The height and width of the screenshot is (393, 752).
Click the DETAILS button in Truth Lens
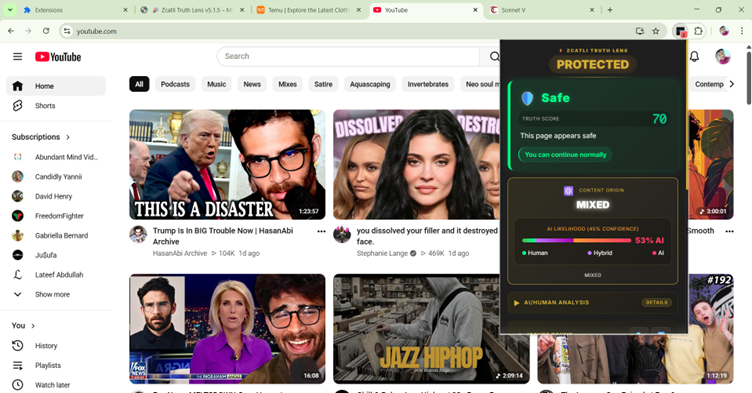click(x=656, y=303)
